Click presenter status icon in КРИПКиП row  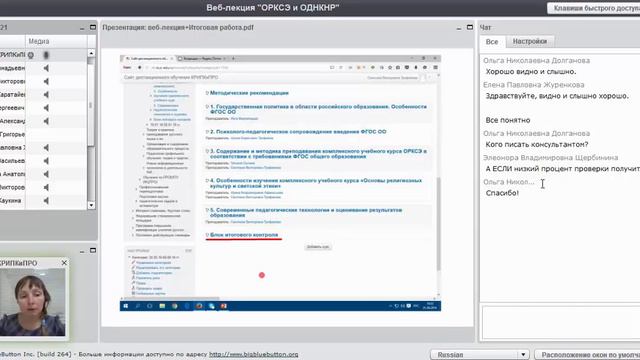coord(31,55)
